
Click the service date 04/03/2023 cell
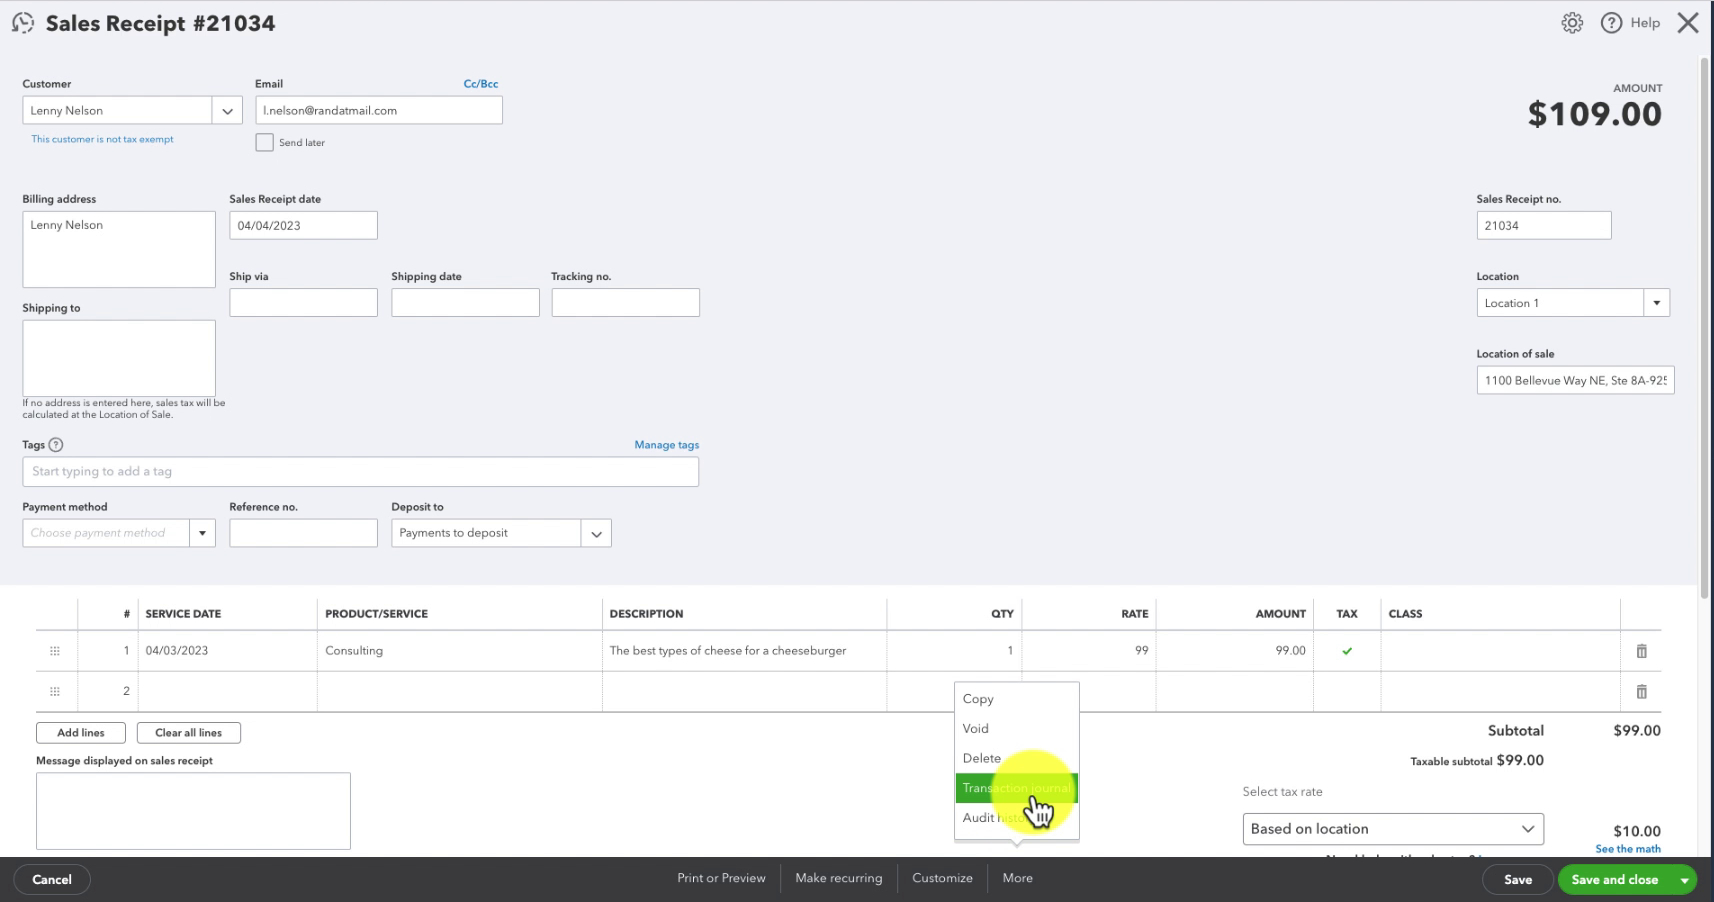point(228,651)
